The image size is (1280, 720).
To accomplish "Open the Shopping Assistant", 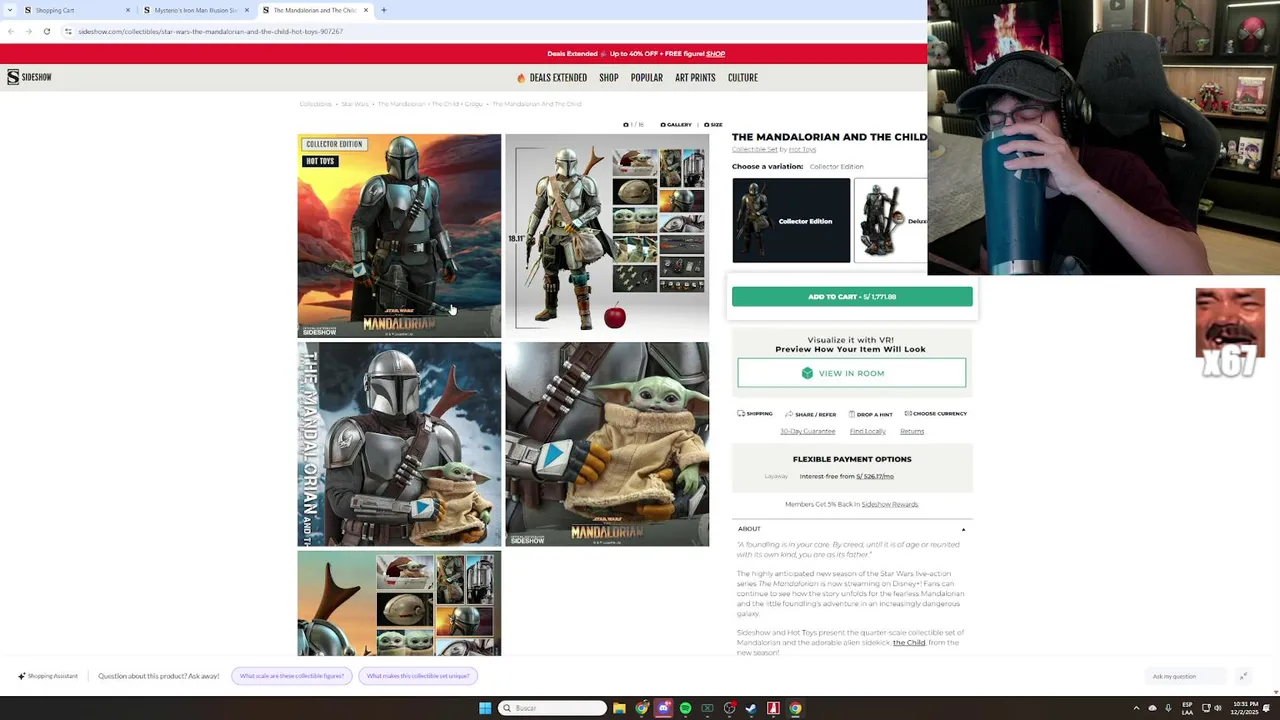I will pyautogui.click(x=47, y=676).
